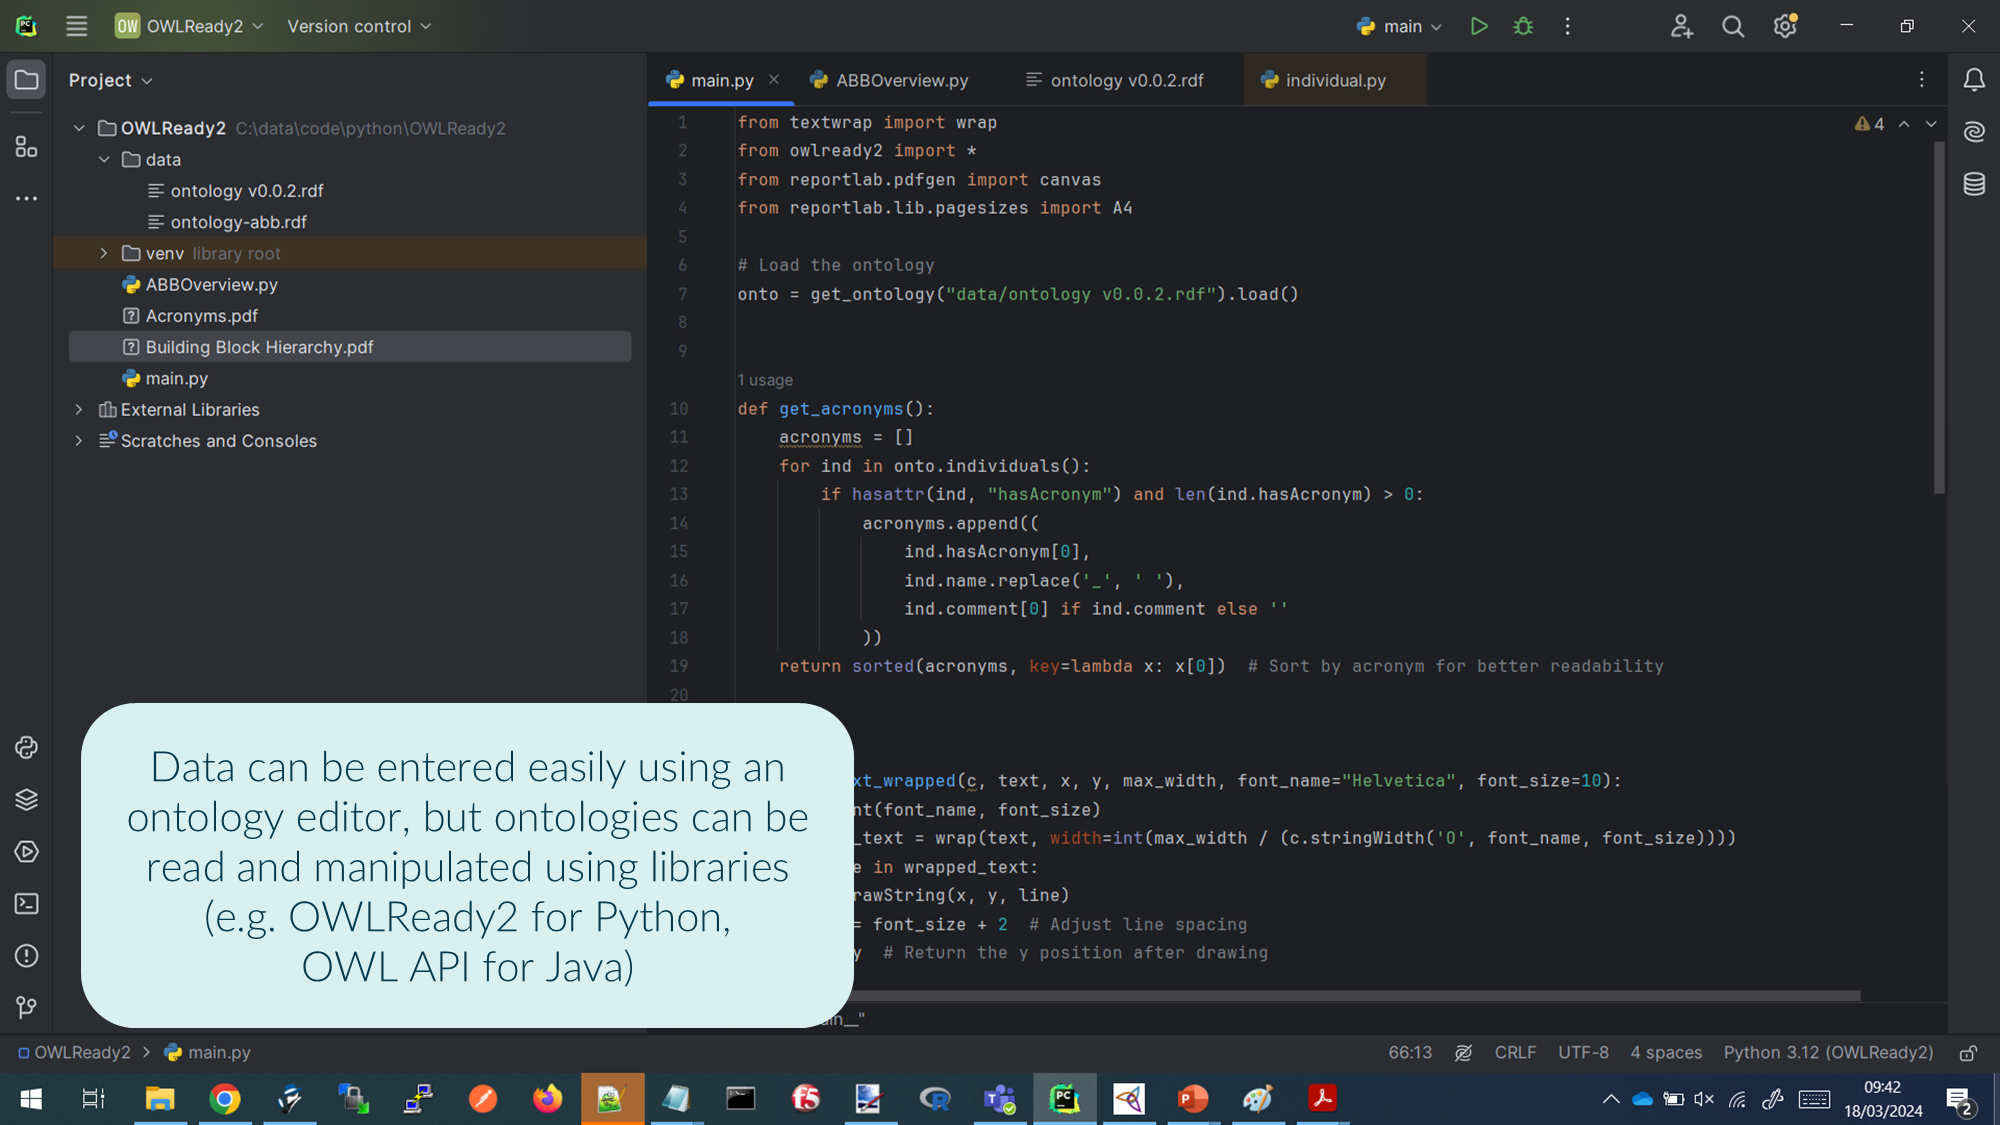The height and width of the screenshot is (1125, 2000).
Task: Toggle the read-only lock icon in the status bar
Action: pyautogui.click(x=1968, y=1053)
